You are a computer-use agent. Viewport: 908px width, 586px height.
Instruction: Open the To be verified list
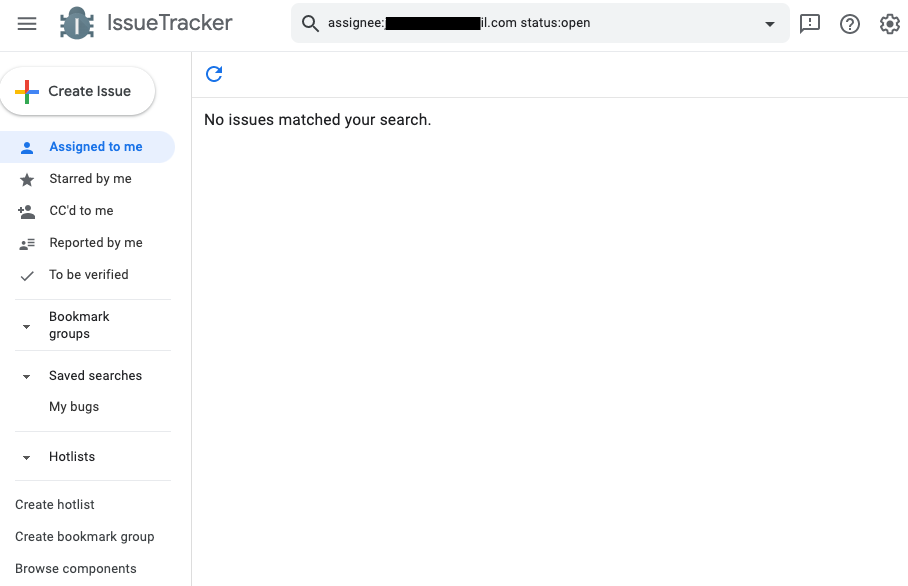(x=88, y=275)
